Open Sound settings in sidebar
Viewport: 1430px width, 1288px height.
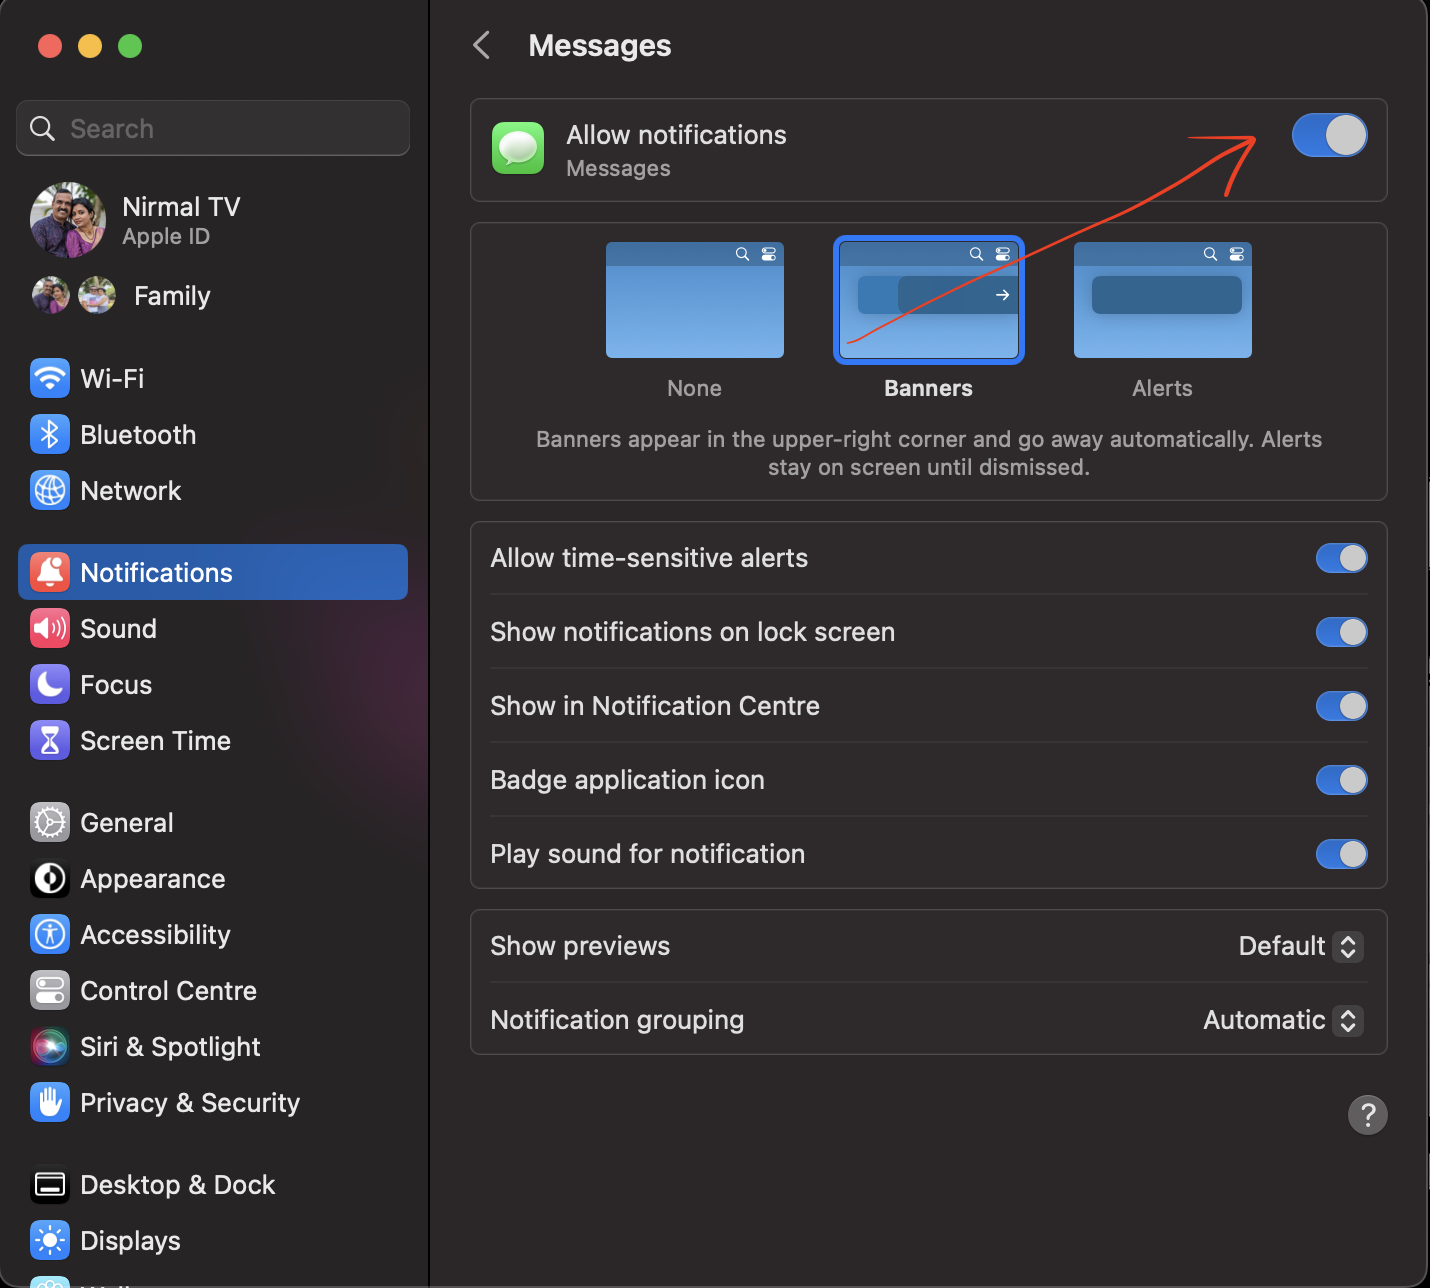(213, 628)
